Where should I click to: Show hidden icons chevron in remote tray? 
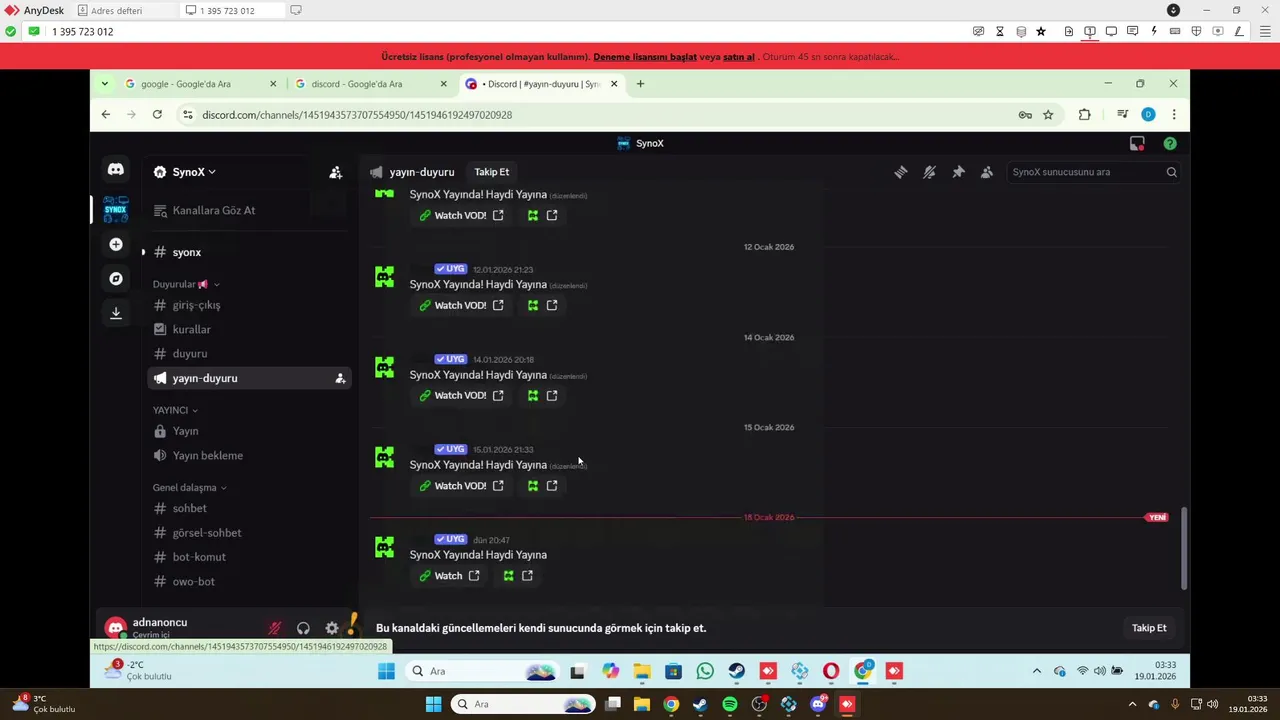coord(1036,671)
